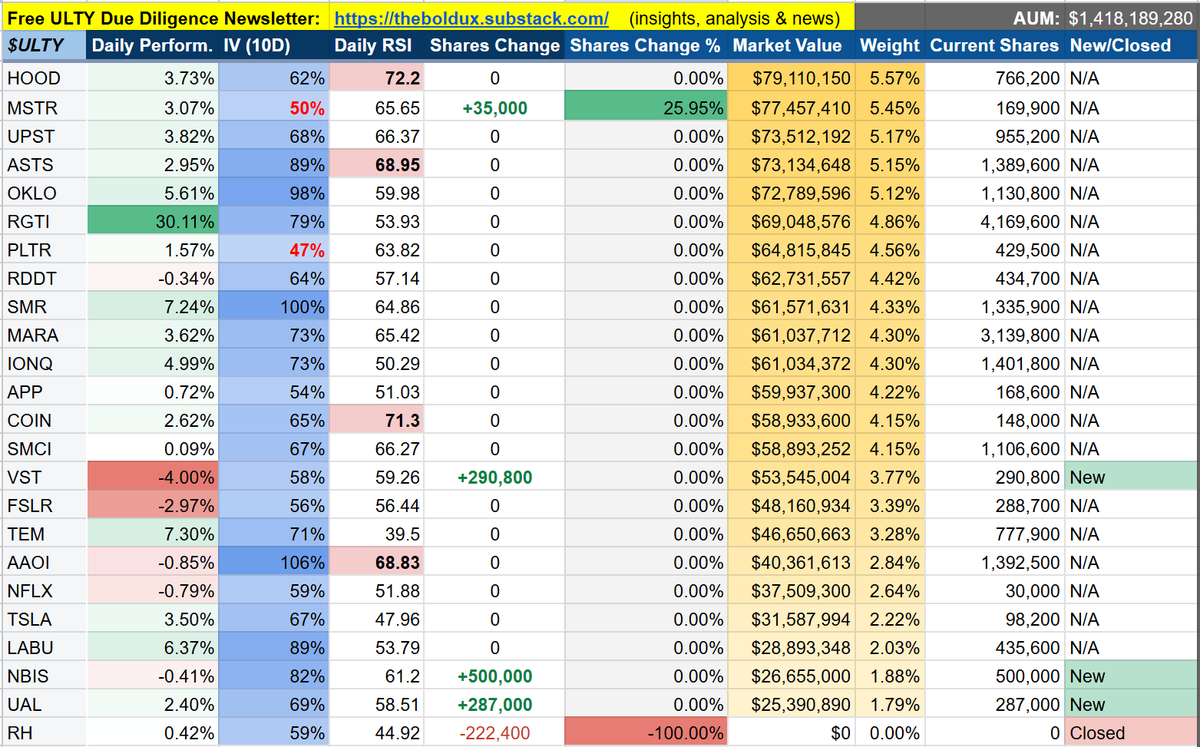Click MSTR's +35,000 shares change cell
1200x747 pixels.
494,107
